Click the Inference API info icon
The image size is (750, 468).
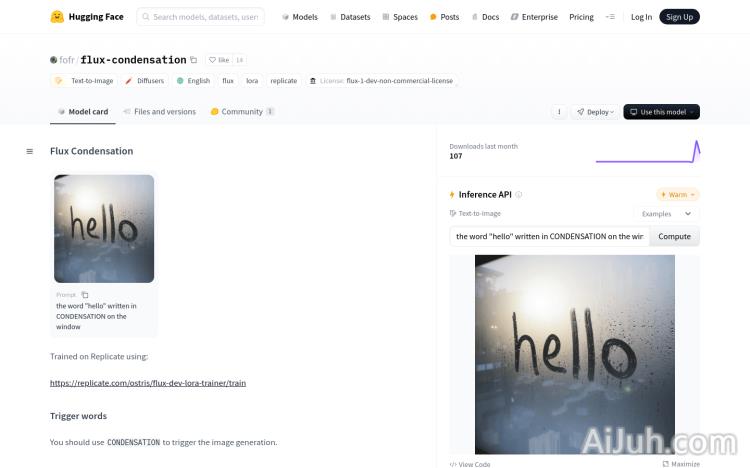tap(518, 195)
